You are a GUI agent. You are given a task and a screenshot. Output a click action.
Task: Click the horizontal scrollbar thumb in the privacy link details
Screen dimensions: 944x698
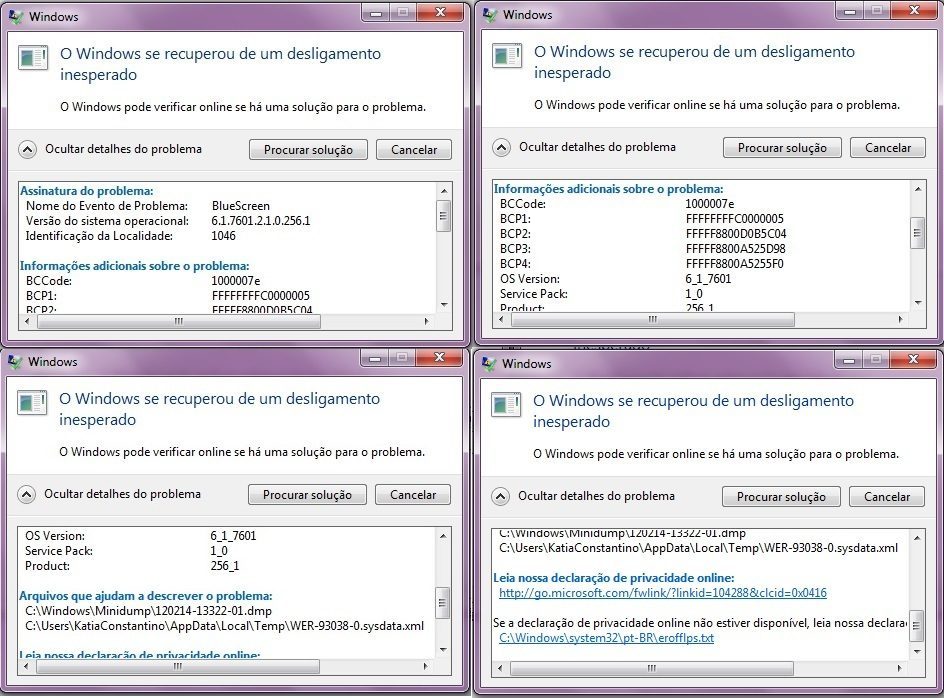[651, 668]
